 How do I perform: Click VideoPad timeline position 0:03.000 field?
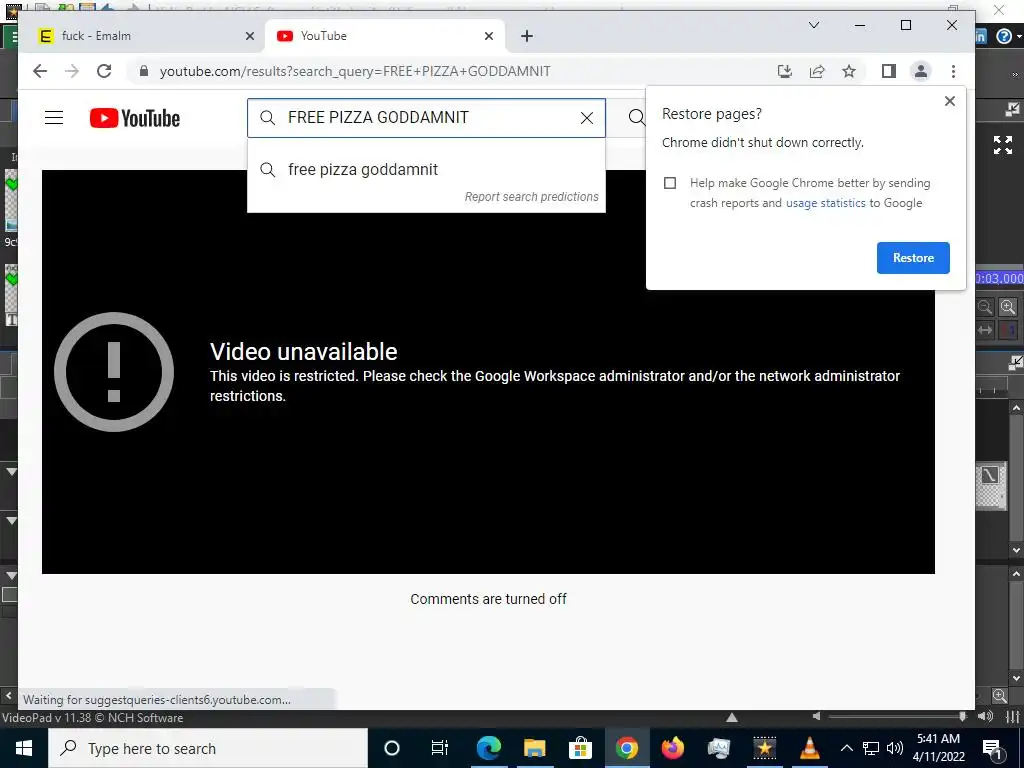(1000, 279)
